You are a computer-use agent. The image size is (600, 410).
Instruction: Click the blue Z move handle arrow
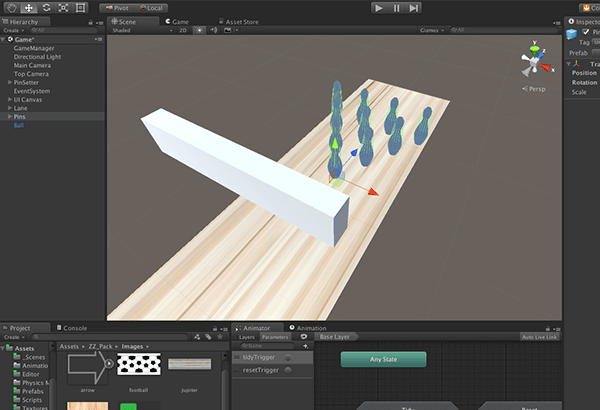tap(354, 152)
